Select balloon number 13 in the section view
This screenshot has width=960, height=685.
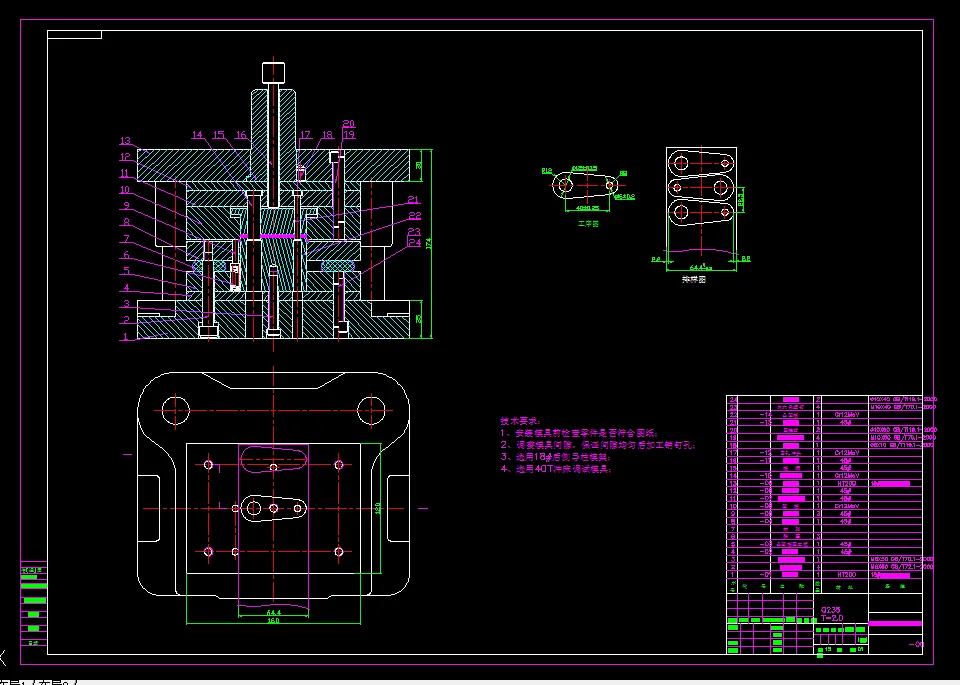(126, 141)
